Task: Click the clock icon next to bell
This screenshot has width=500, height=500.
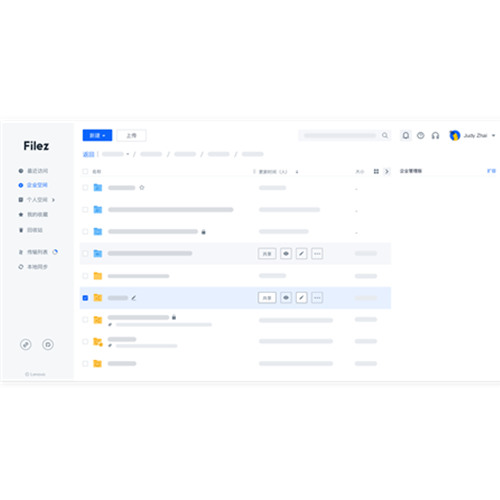Action: tap(421, 135)
